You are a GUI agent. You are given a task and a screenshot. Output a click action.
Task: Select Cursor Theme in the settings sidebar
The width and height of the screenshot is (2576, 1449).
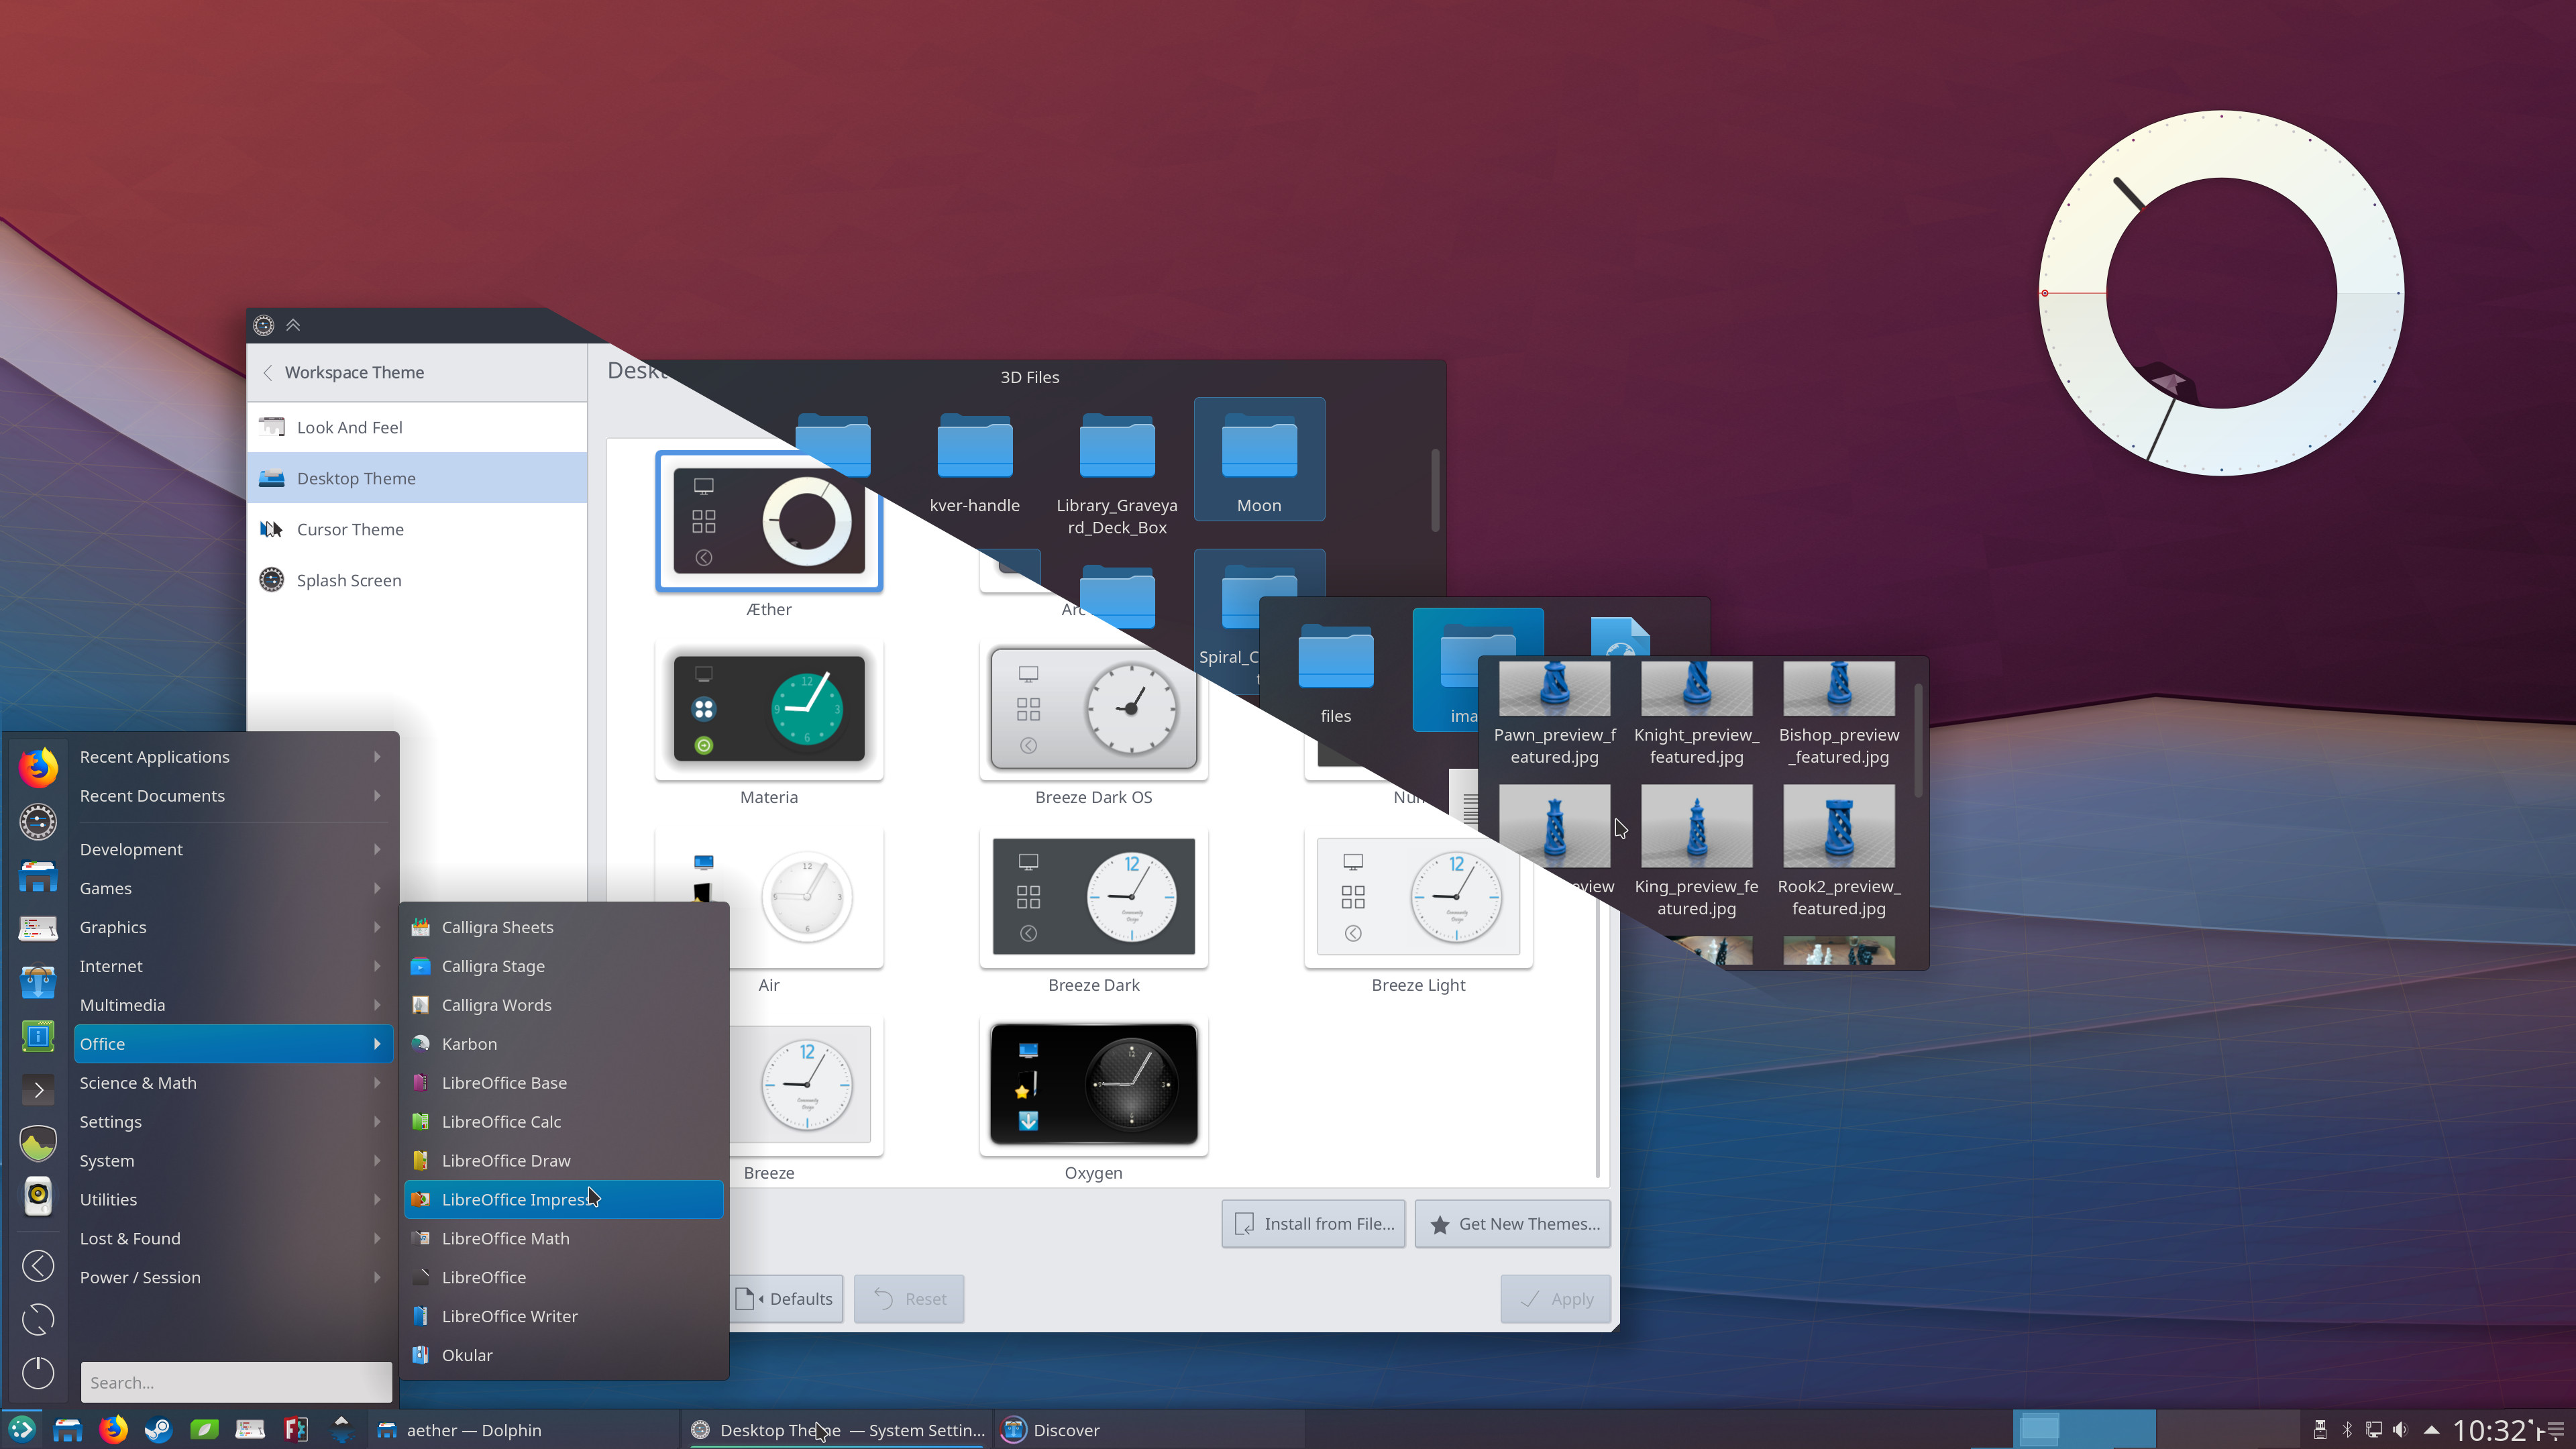[x=417, y=529]
